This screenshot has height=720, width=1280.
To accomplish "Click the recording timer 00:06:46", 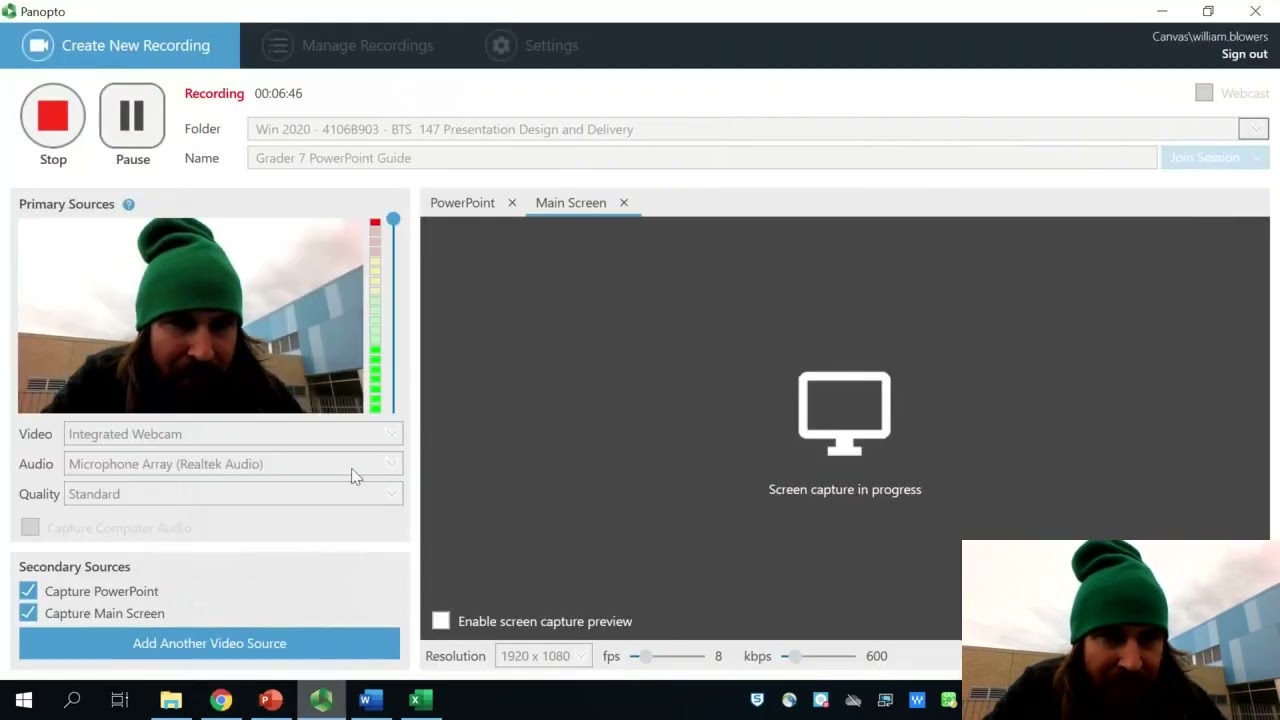I will [x=278, y=93].
